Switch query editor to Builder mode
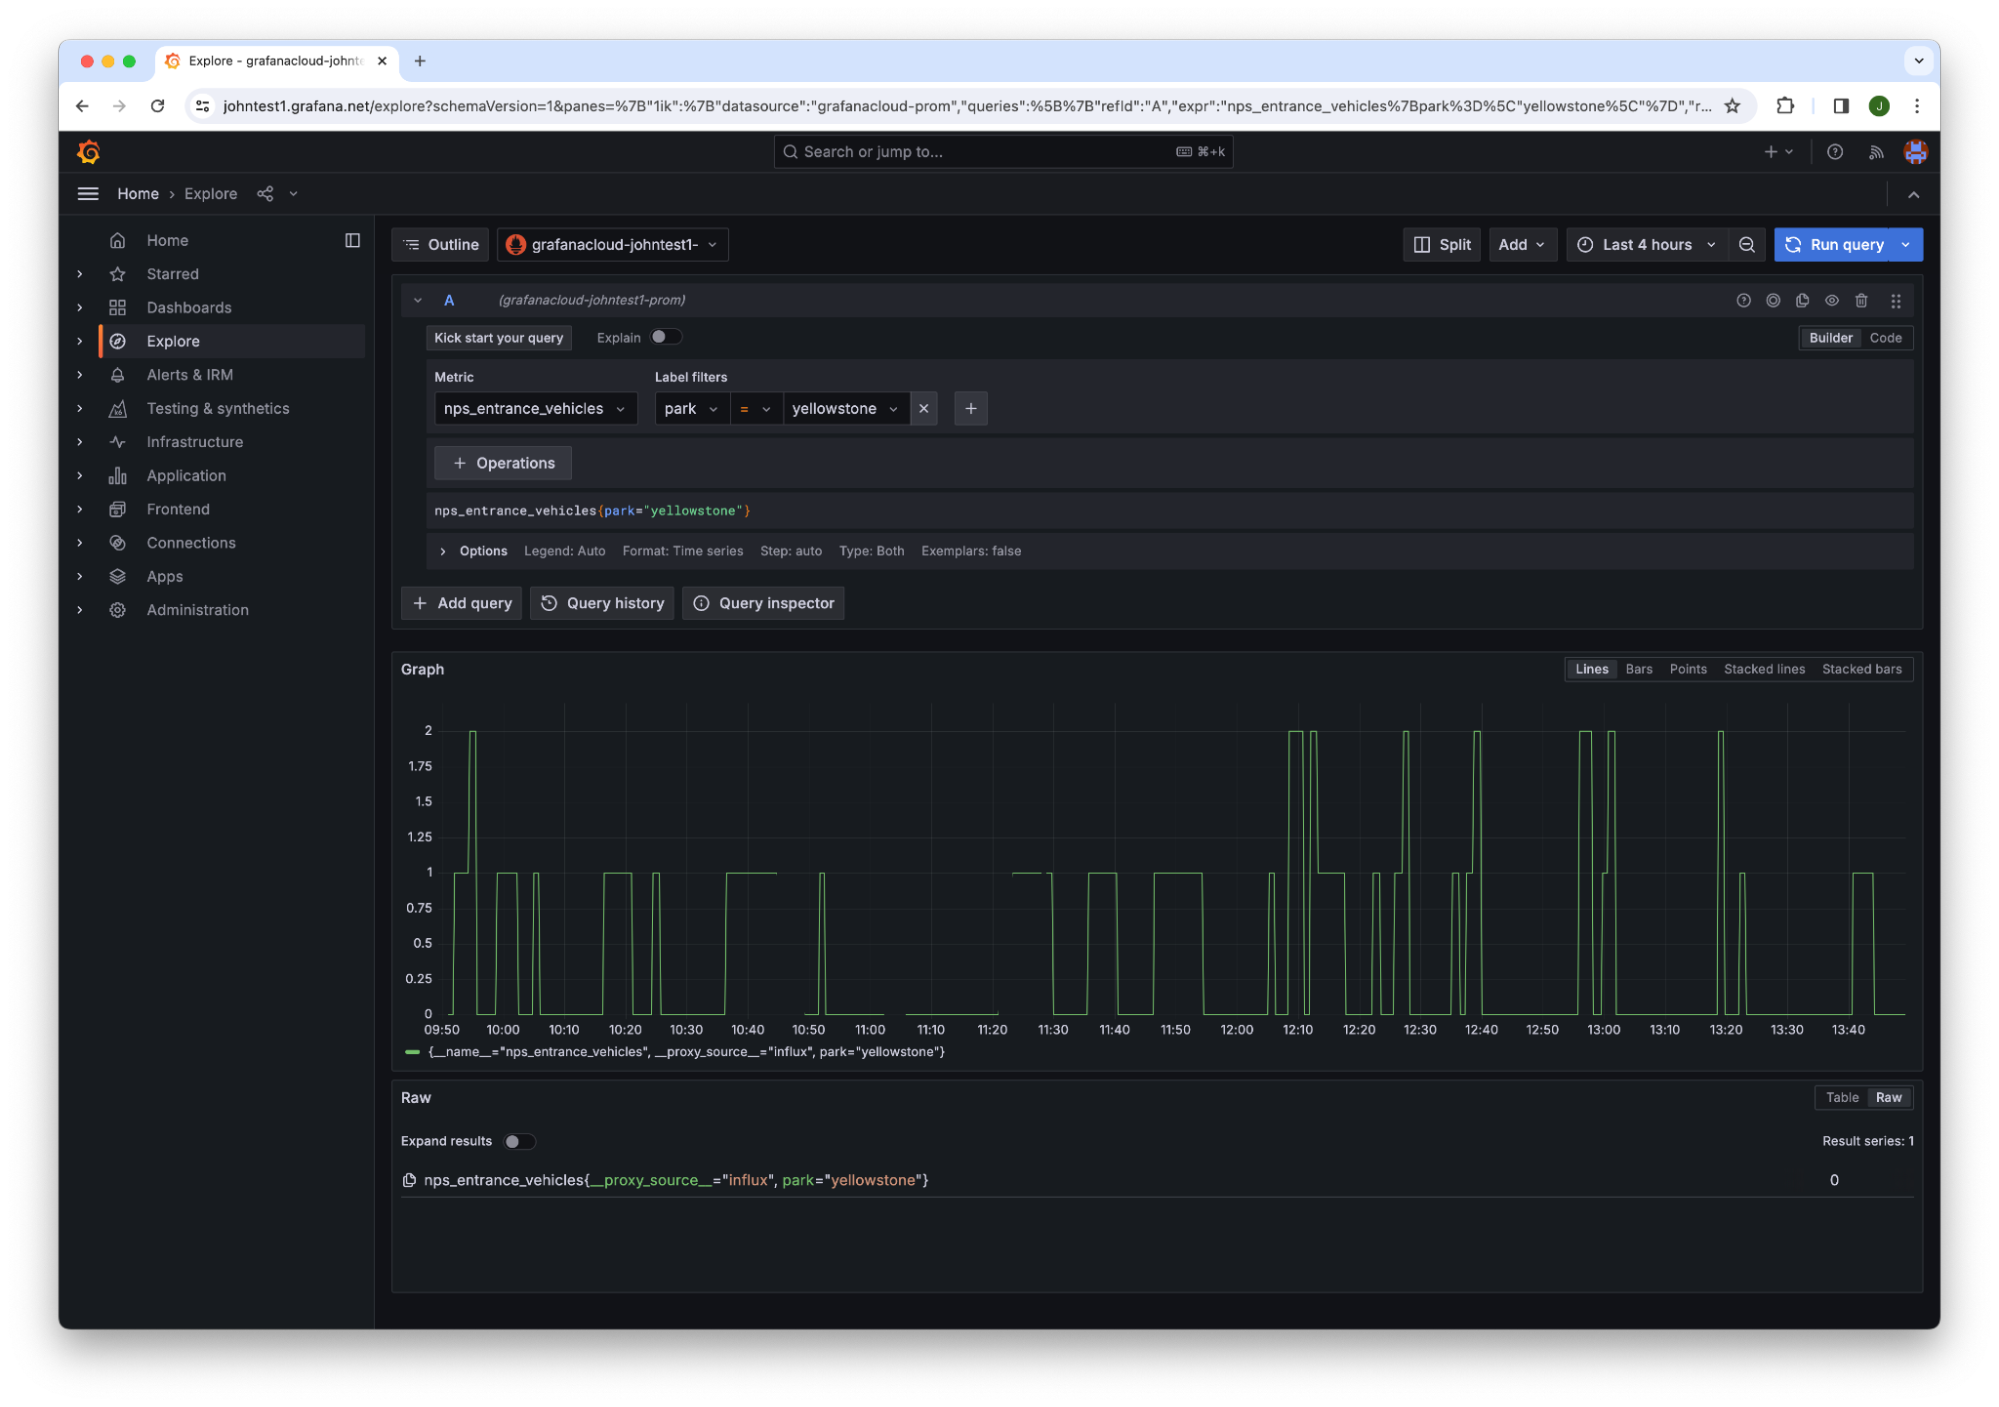 (x=1830, y=338)
